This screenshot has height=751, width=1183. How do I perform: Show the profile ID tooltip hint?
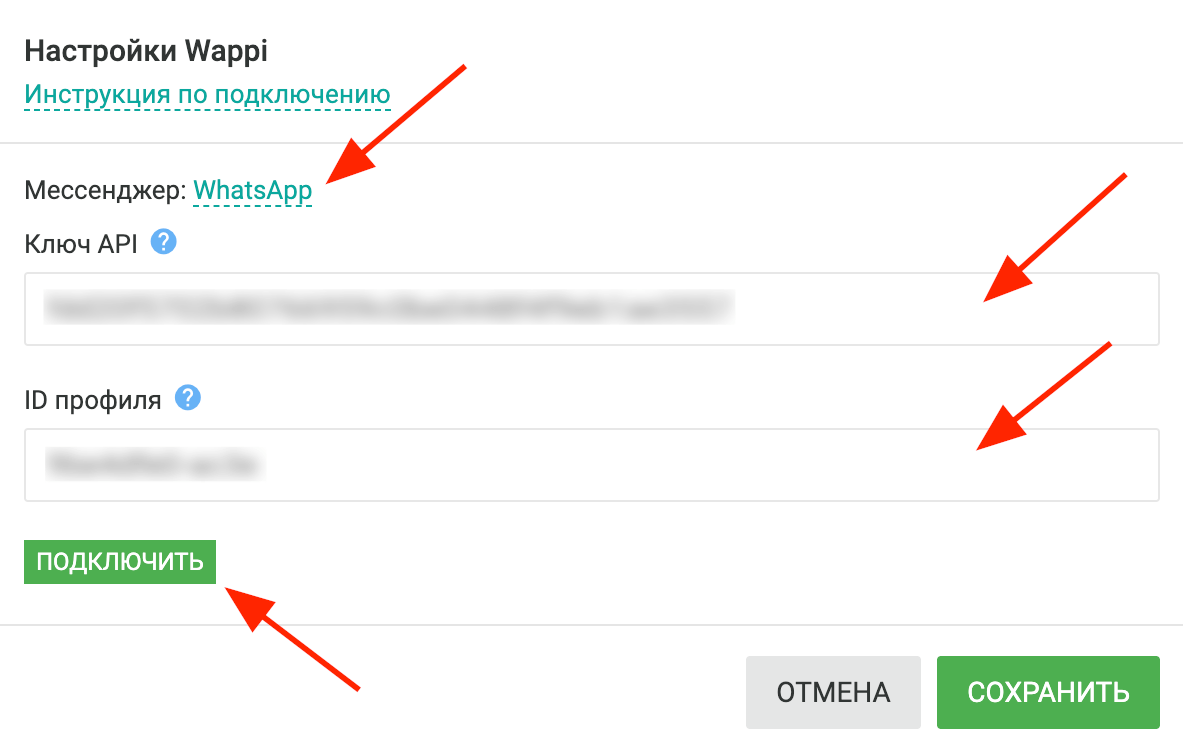tap(188, 399)
